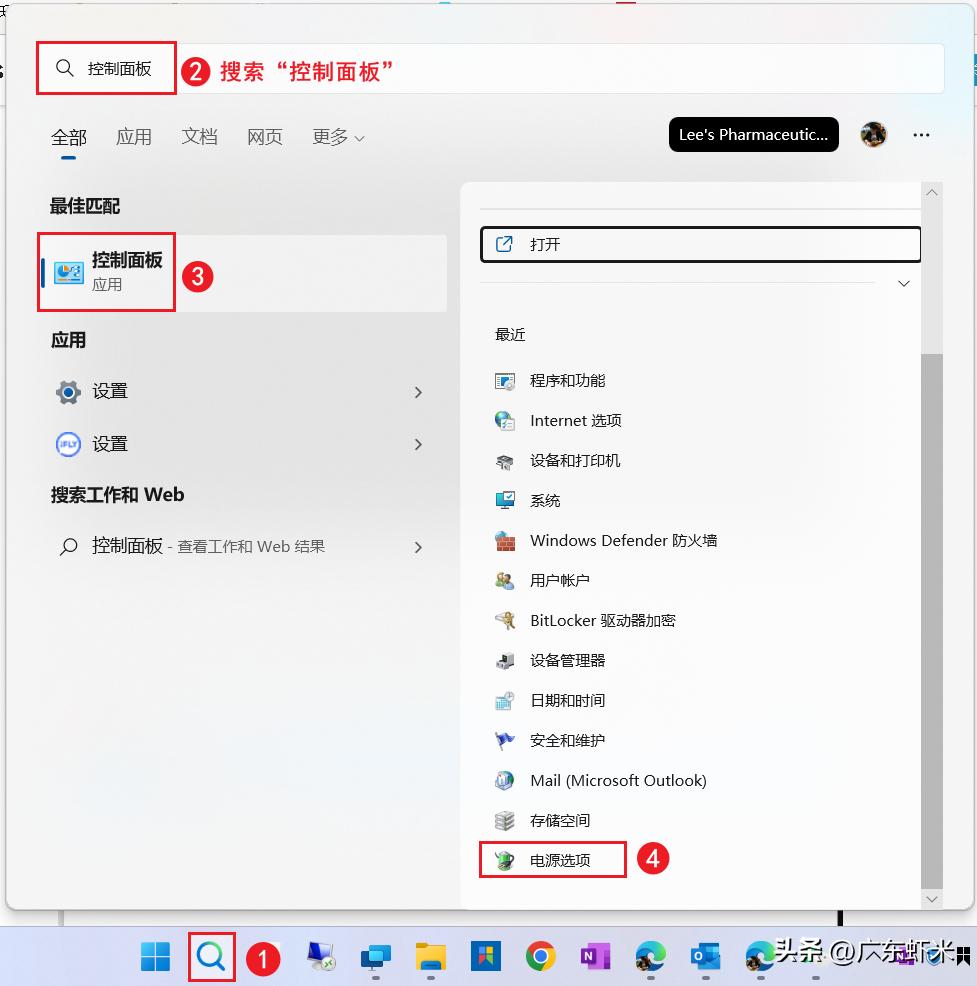The height and width of the screenshot is (986, 977).
Task: Expand the first 设置 result arrow
Action: pyautogui.click(x=419, y=392)
